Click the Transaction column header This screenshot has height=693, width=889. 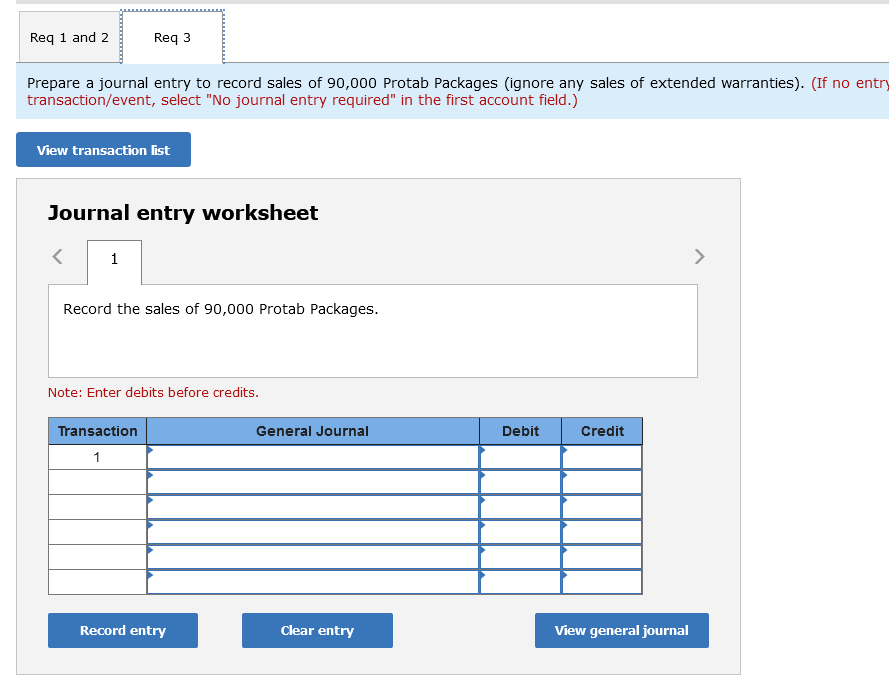coord(98,431)
